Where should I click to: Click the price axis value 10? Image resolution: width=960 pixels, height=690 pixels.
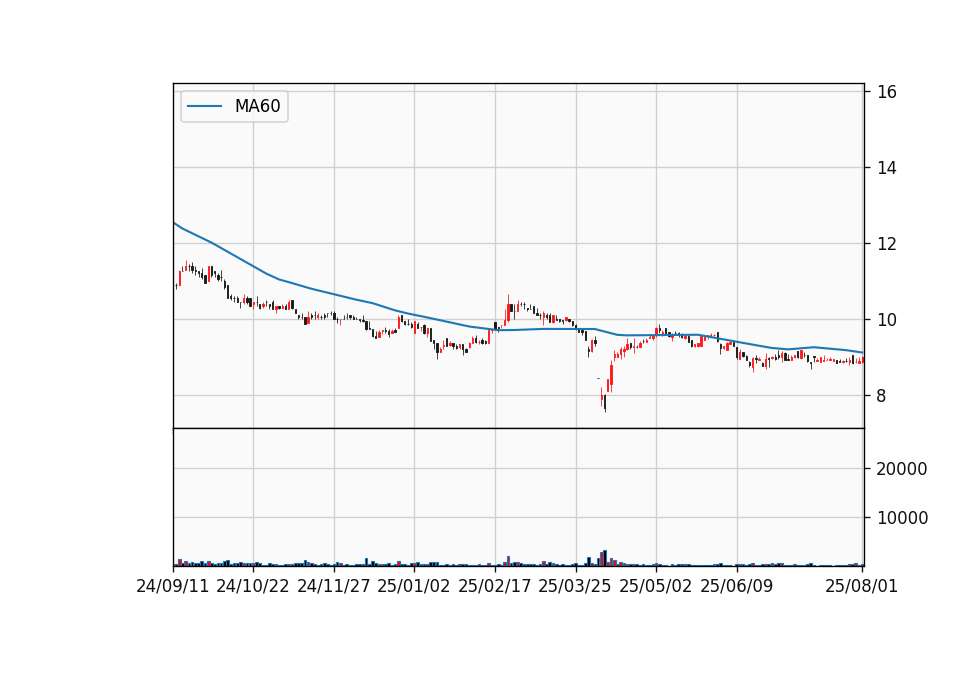click(887, 320)
